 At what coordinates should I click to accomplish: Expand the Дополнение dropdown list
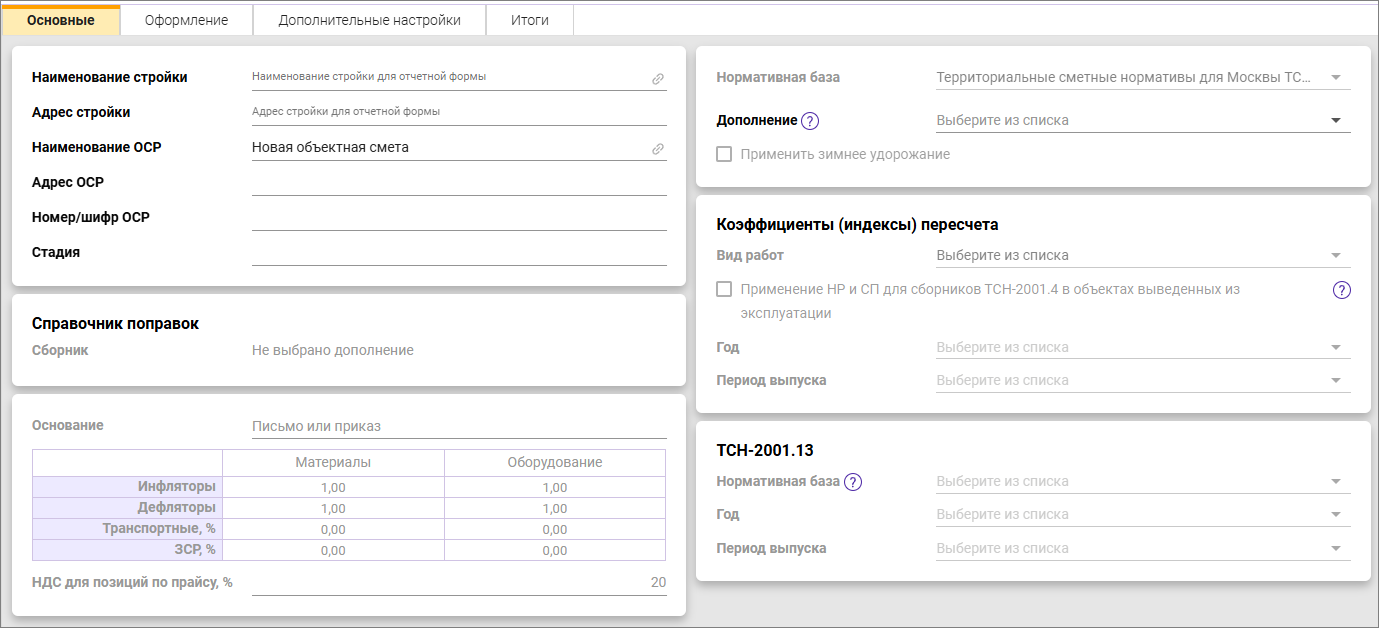pos(1336,121)
